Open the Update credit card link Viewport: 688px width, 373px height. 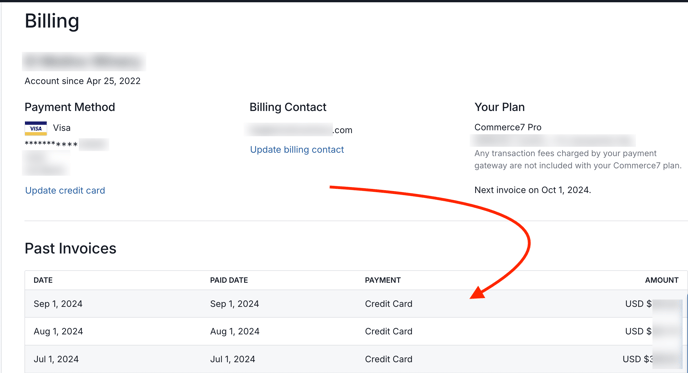point(65,190)
